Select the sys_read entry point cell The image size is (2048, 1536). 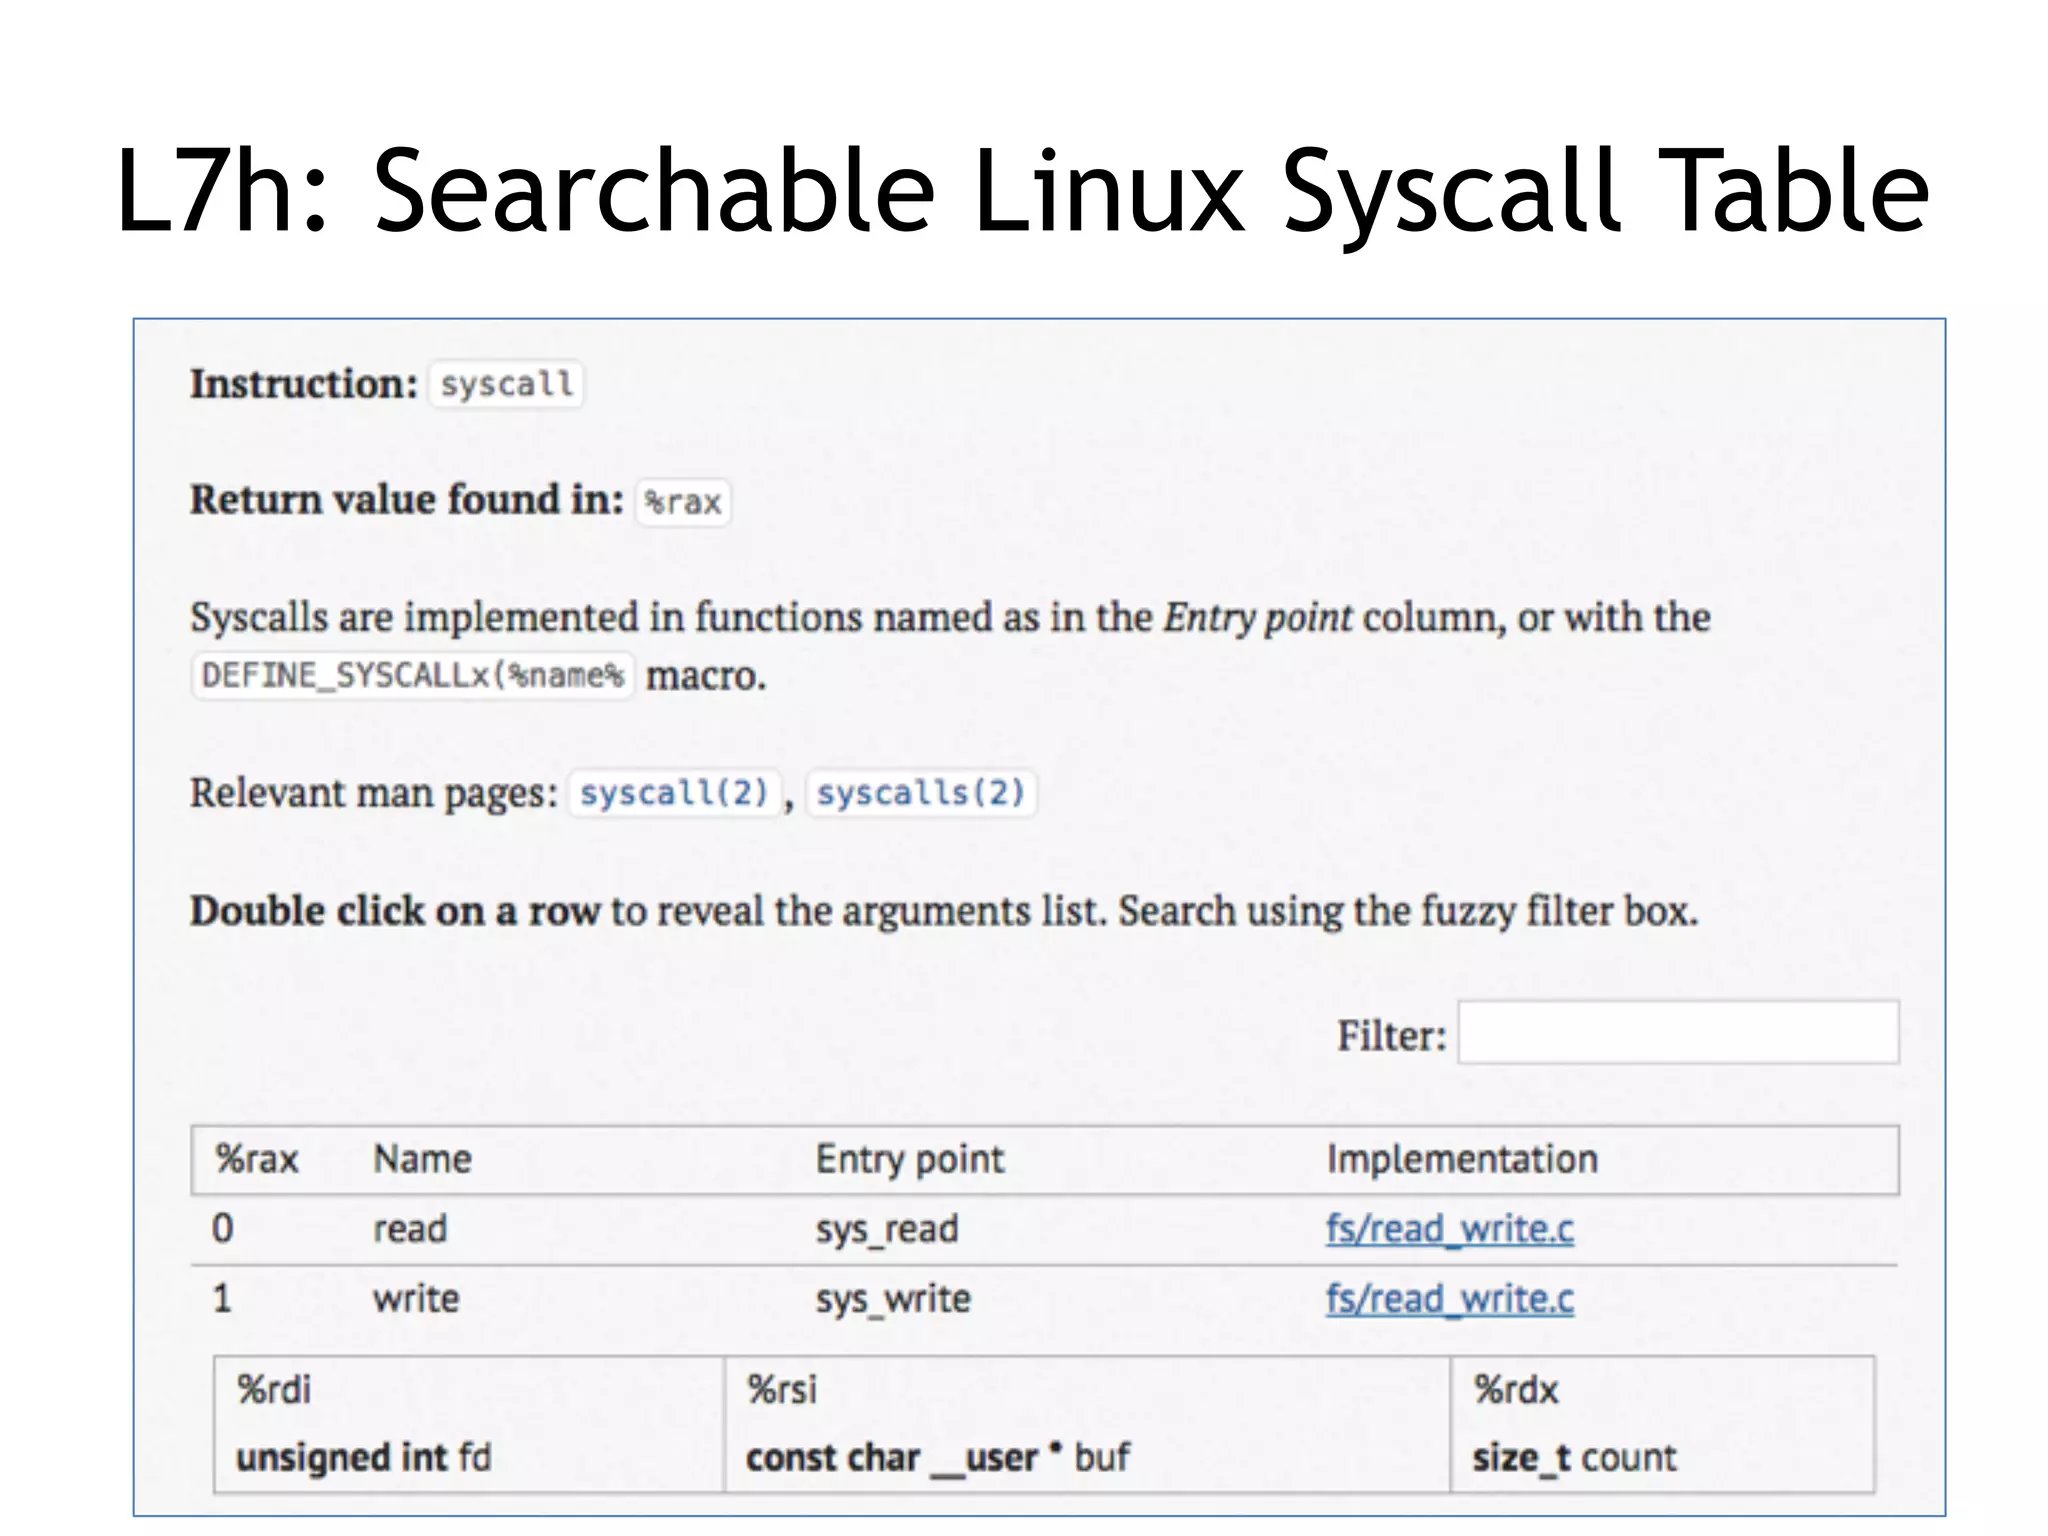(x=887, y=1229)
